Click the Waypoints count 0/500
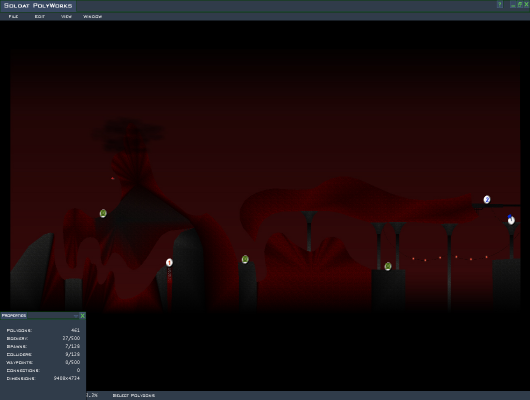530x400 pixels. point(73,362)
